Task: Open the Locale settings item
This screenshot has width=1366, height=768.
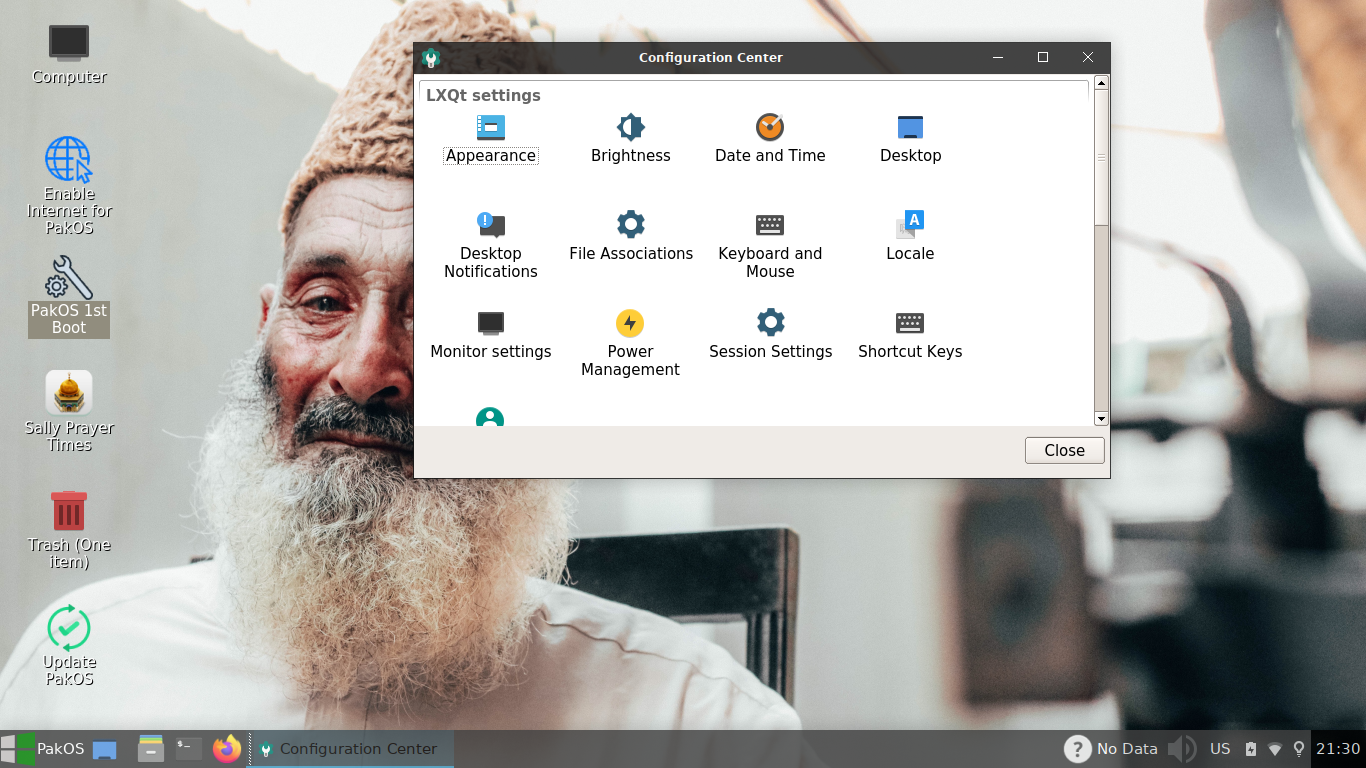Action: [x=910, y=237]
